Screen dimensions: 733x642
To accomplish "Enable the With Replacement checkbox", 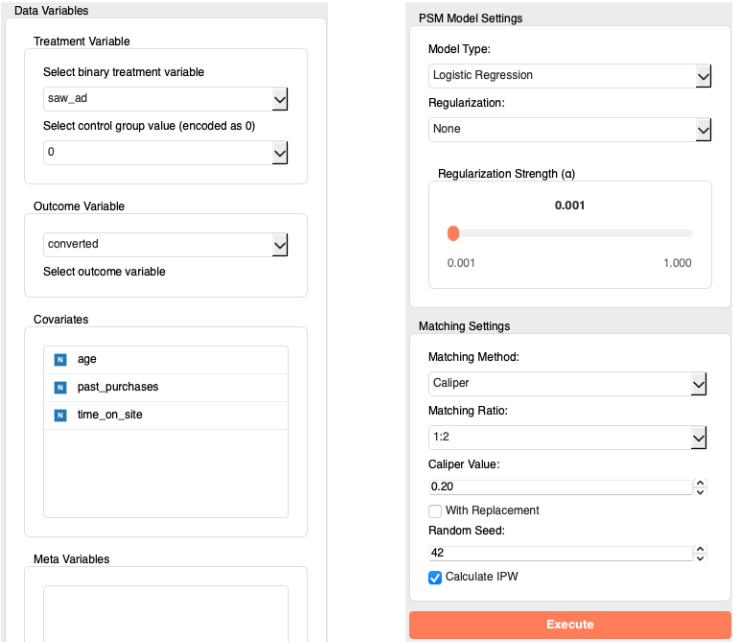I will [435, 511].
